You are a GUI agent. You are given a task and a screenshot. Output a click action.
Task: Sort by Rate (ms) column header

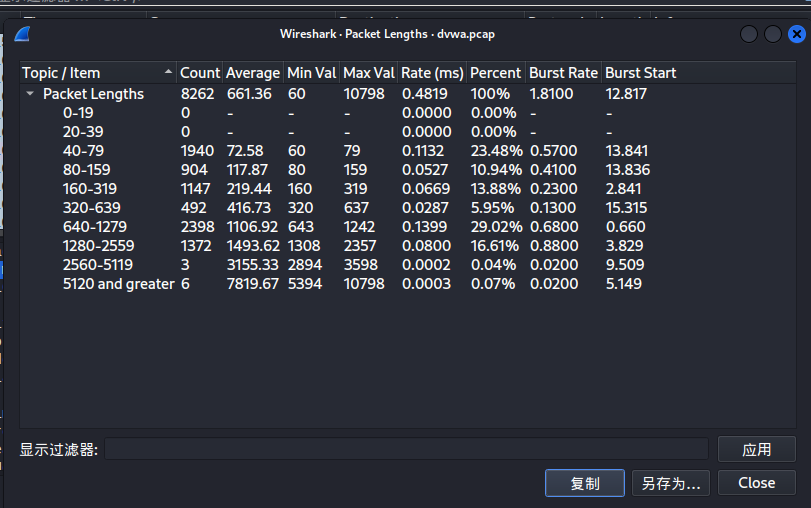coord(432,73)
